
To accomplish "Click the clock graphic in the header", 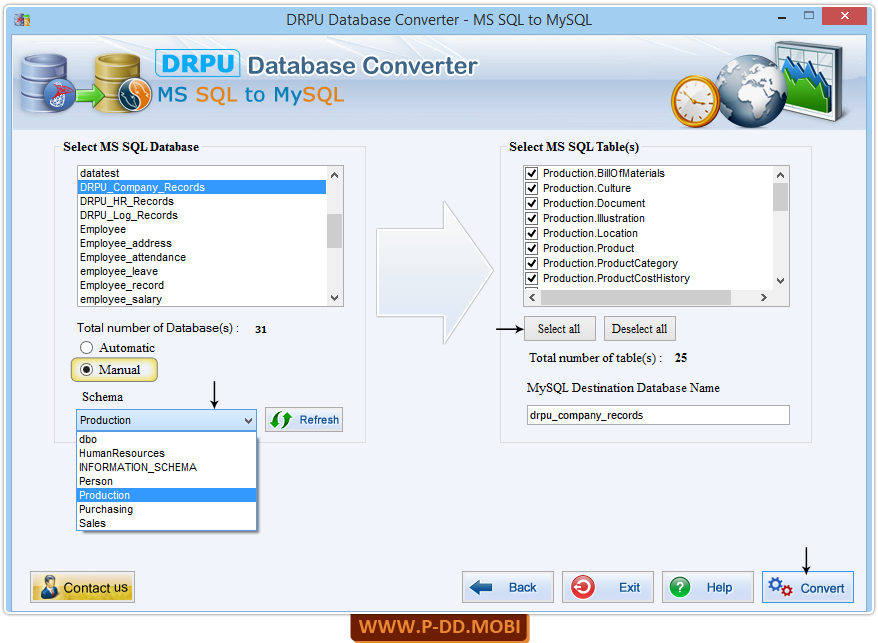I will [x=695, y=101].
